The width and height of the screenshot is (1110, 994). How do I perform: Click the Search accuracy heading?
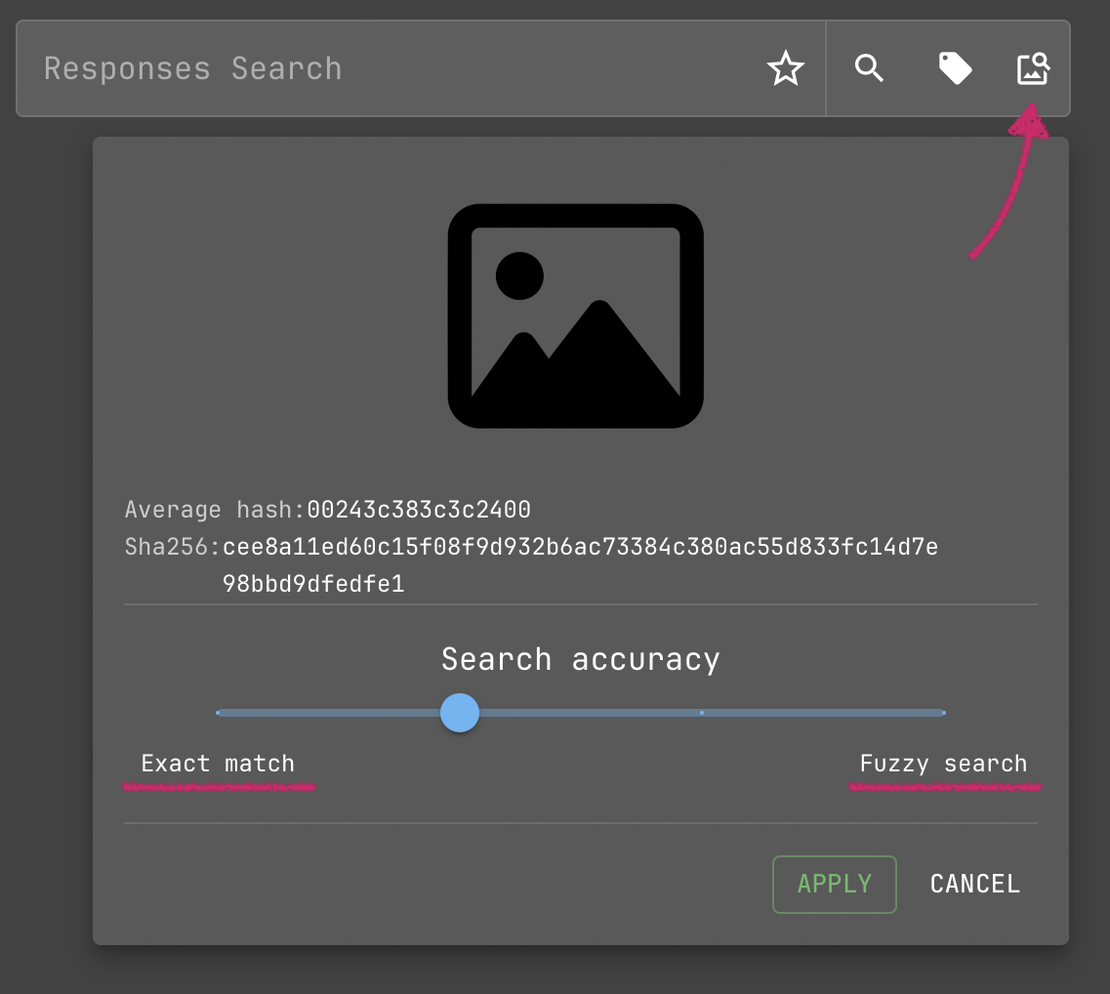pyautogui.click(x=580, y=658)
